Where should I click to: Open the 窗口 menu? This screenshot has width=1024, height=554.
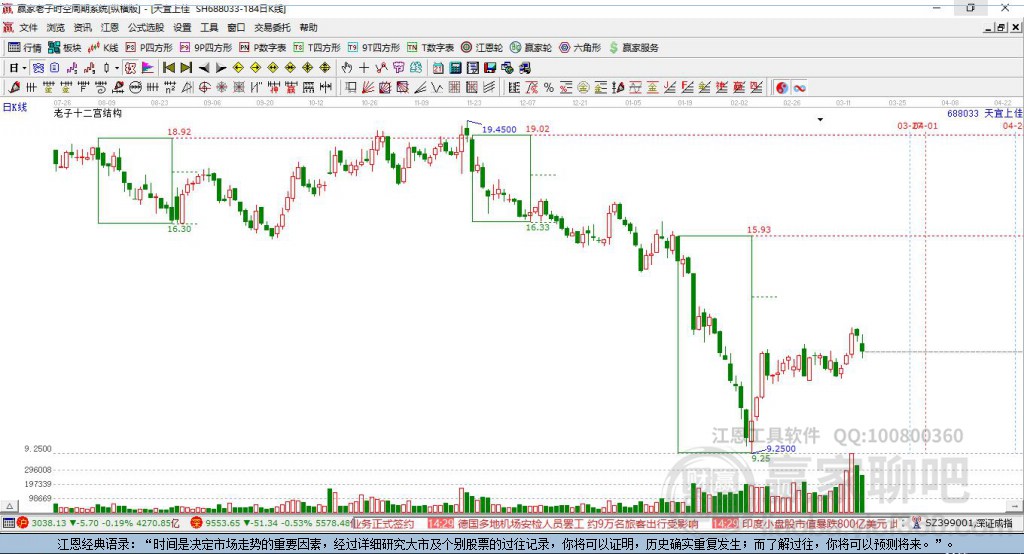click(236, 27)
